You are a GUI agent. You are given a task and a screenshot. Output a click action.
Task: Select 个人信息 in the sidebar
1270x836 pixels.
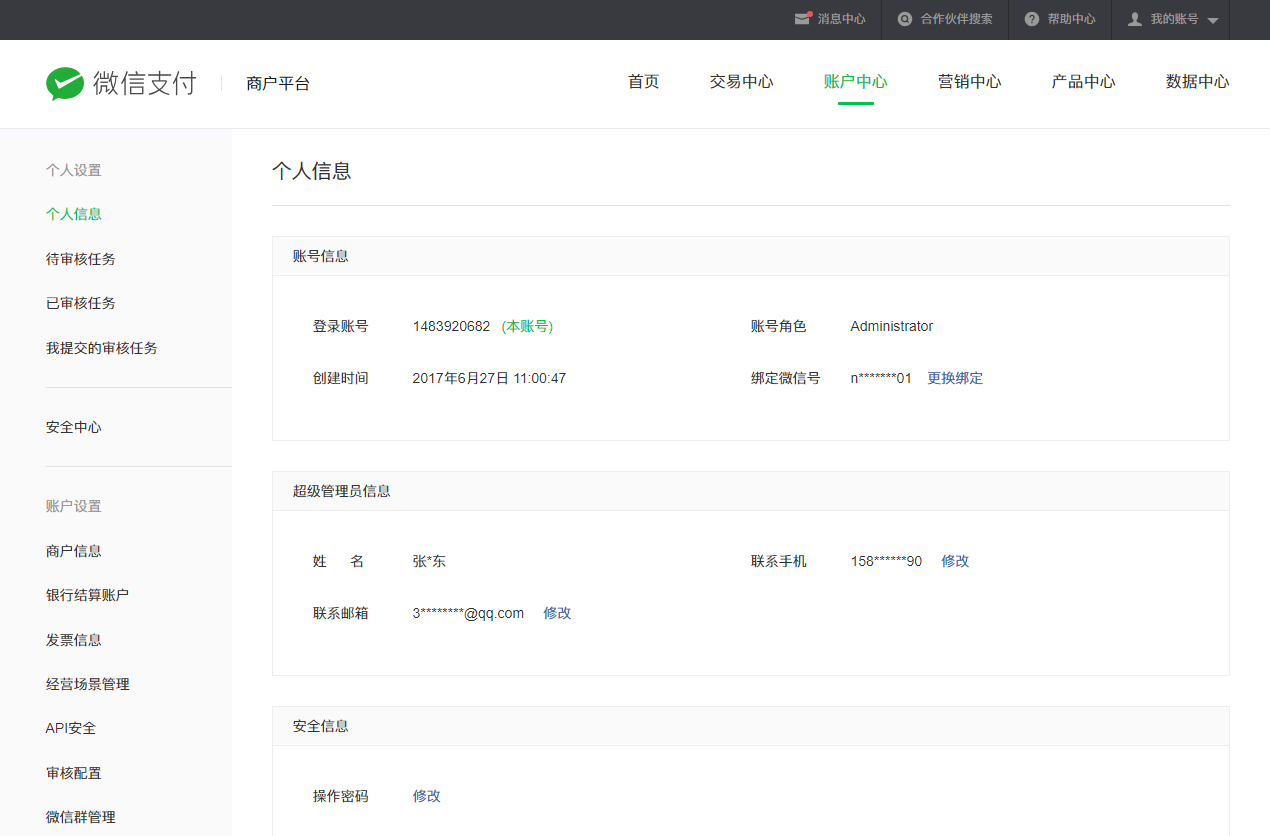click(74, 214)
